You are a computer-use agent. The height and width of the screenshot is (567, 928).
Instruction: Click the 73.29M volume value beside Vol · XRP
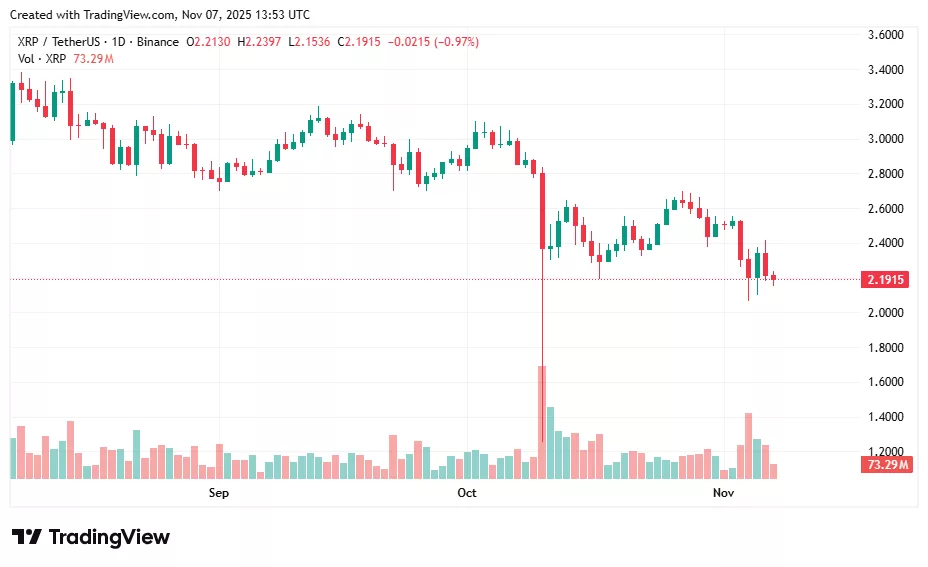click(95, 59)
